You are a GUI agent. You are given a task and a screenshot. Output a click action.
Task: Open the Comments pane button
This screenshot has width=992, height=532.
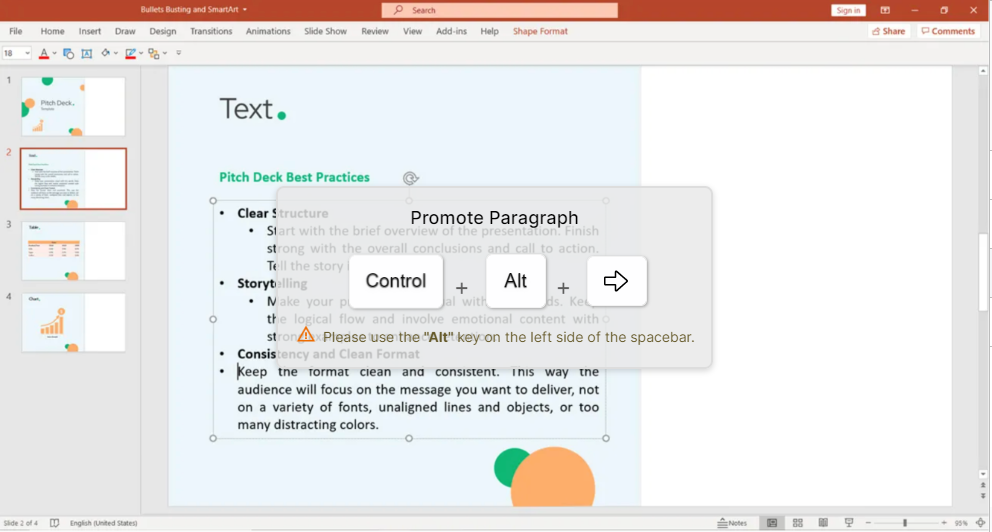tap(948, 31)
